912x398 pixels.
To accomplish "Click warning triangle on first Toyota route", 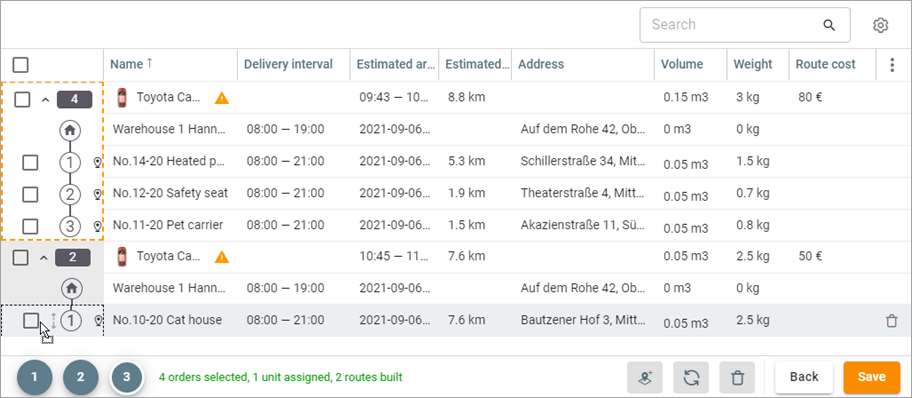I will (222, 98).
